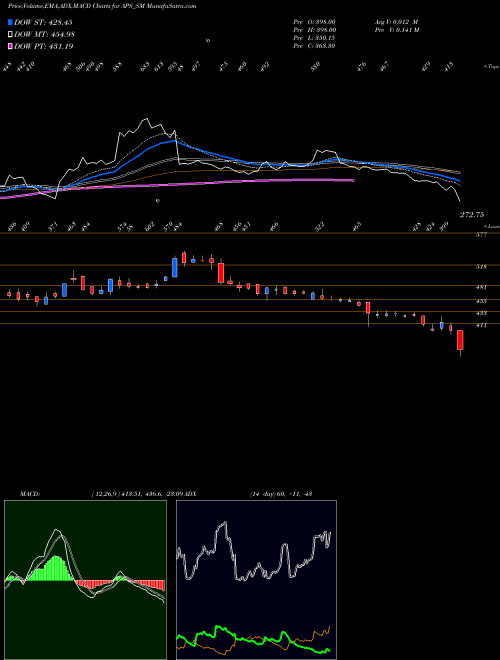
Task: Open the dark blue ADX indicator panel
Action: 256,580
